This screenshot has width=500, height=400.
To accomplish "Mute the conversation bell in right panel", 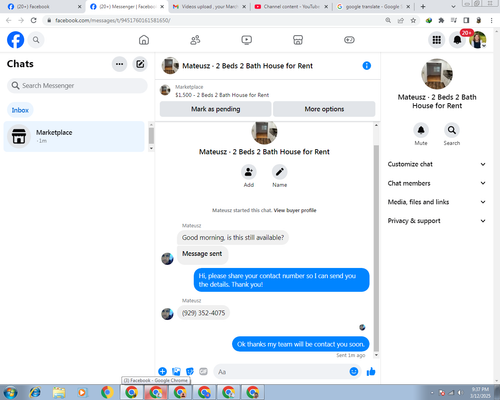I will coord(421,130).
